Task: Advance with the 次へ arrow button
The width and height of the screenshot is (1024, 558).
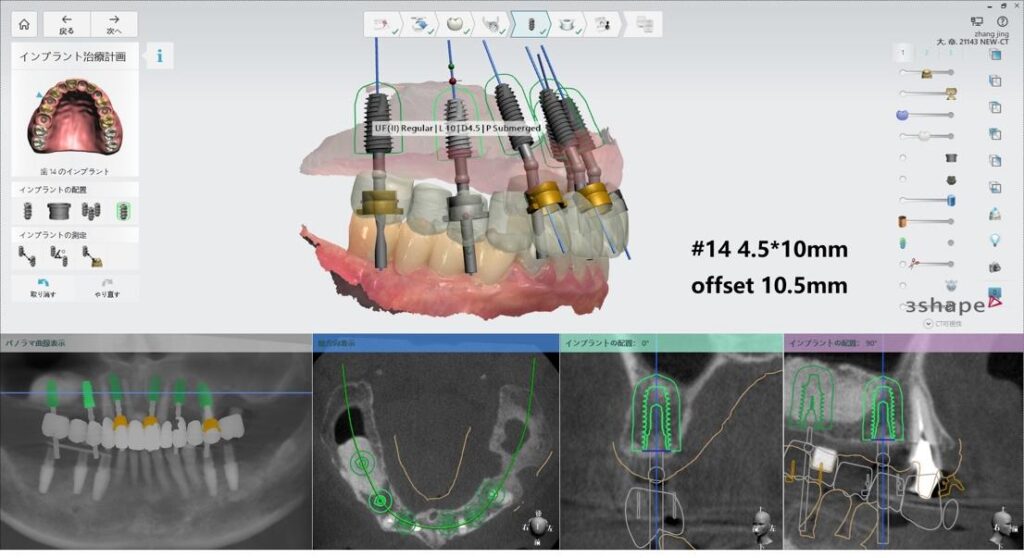Action: 114,24
